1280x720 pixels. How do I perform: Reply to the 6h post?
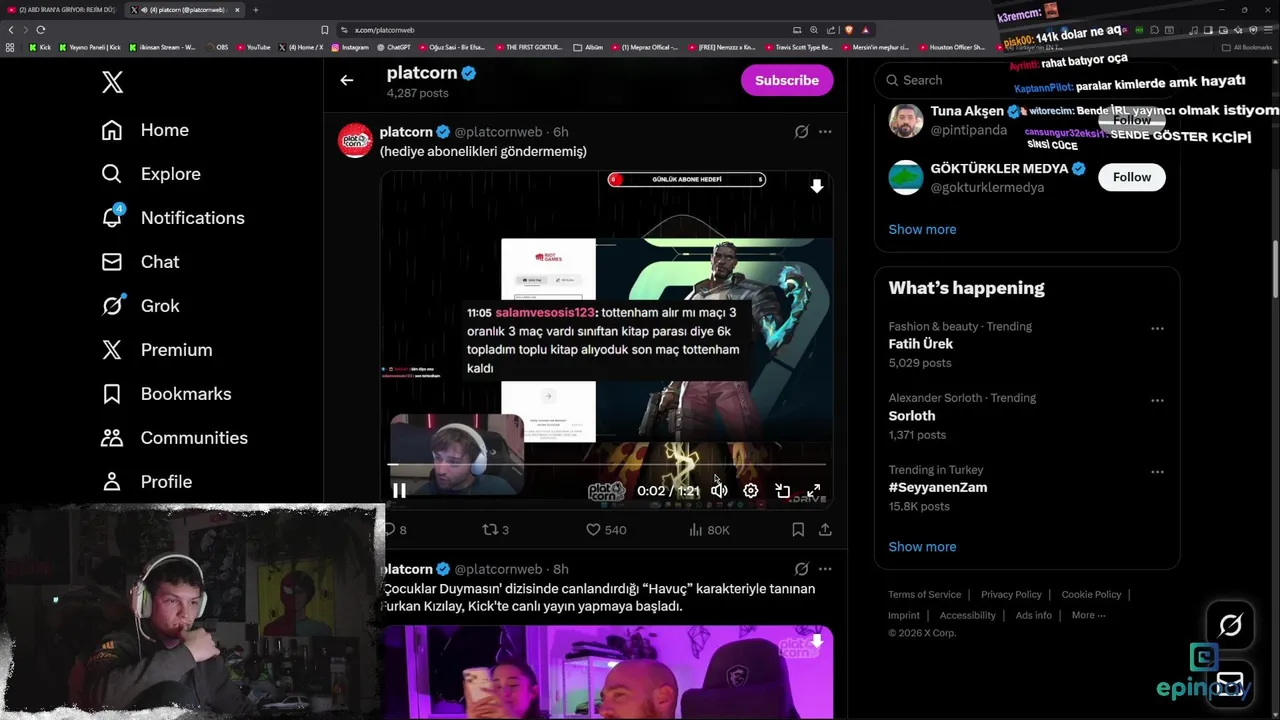point(396,530)
